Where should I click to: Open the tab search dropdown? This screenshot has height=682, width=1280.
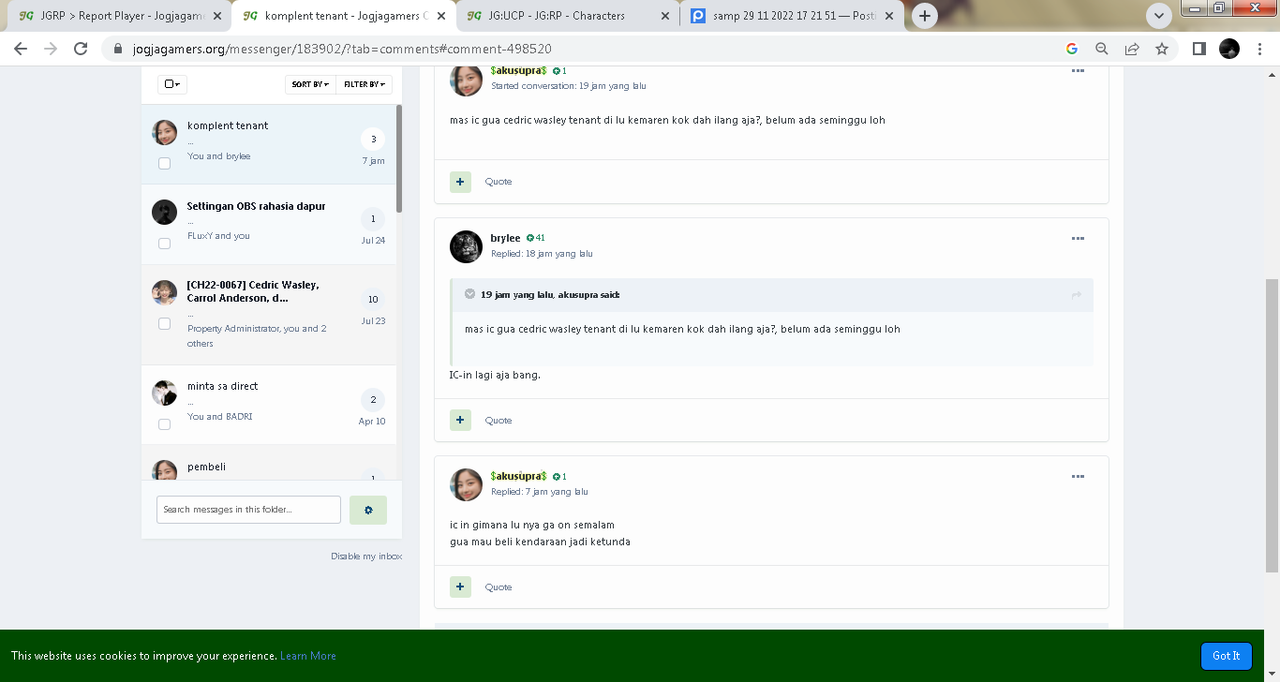(1159, 16)
